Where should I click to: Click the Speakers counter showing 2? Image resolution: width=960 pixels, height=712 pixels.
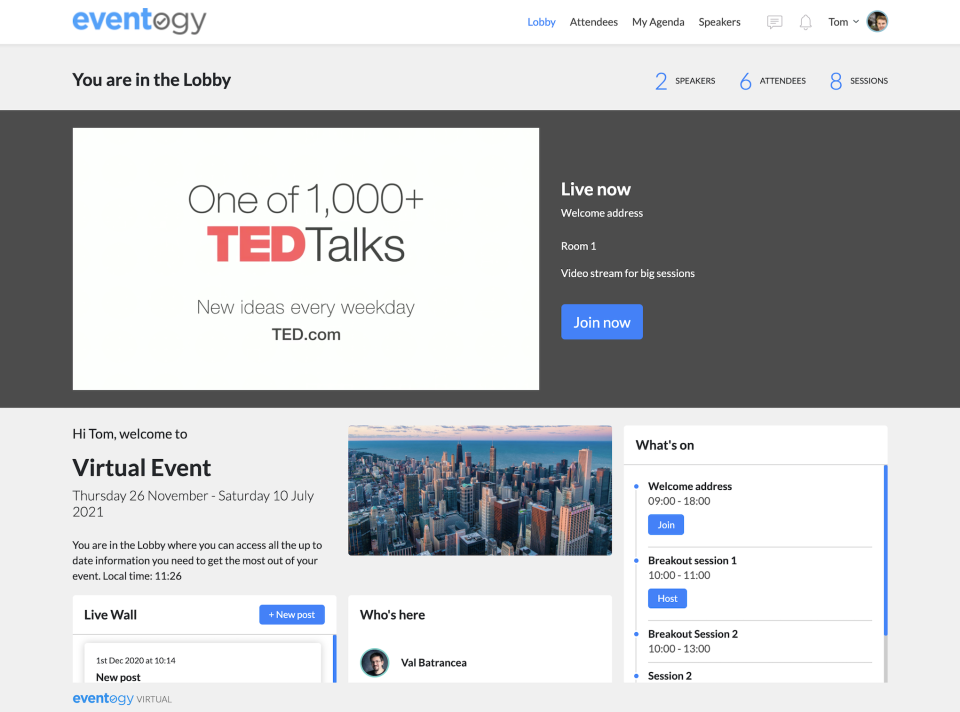tap(684, 80)
